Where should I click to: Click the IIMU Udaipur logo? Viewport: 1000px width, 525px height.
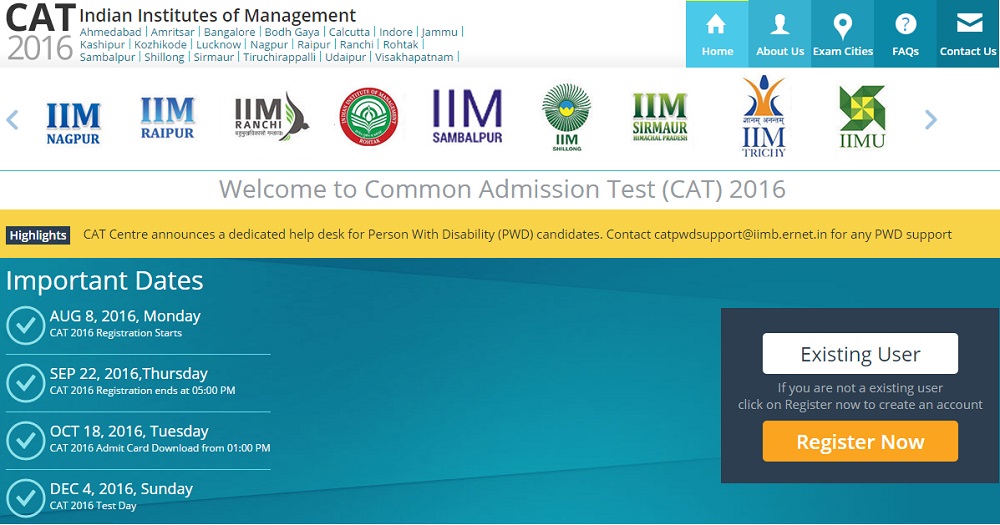pyautogui.click(x=862, y=117)
